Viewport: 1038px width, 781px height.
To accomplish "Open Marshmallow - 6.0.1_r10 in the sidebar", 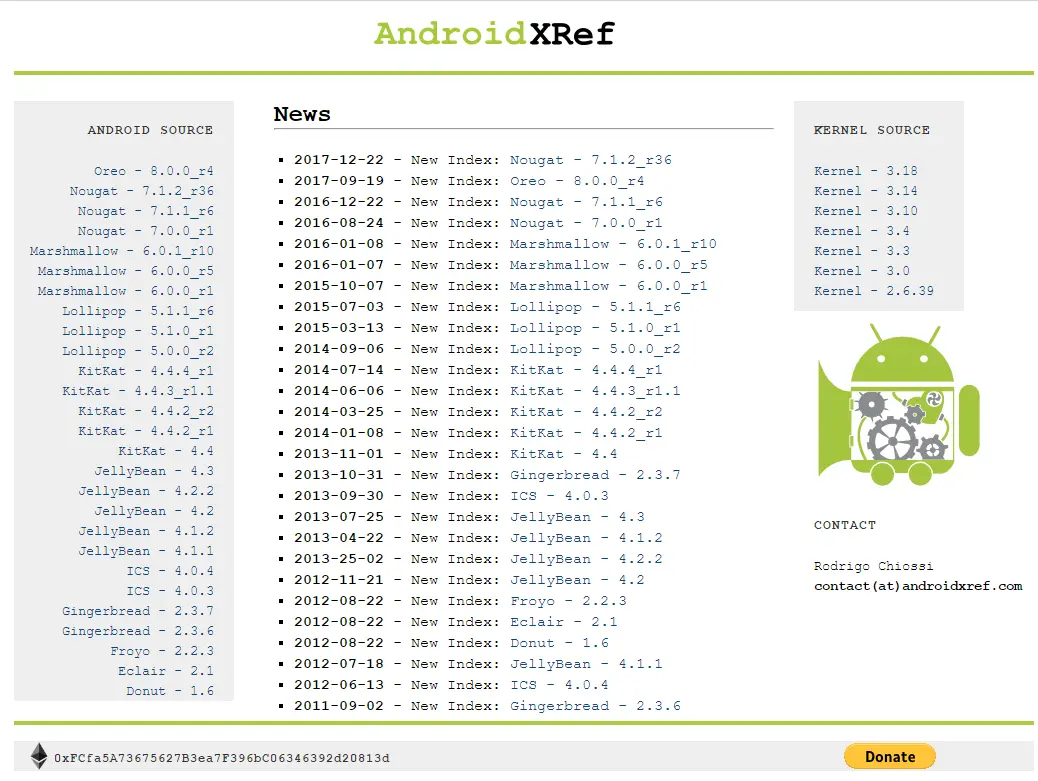I will (122, 251).
